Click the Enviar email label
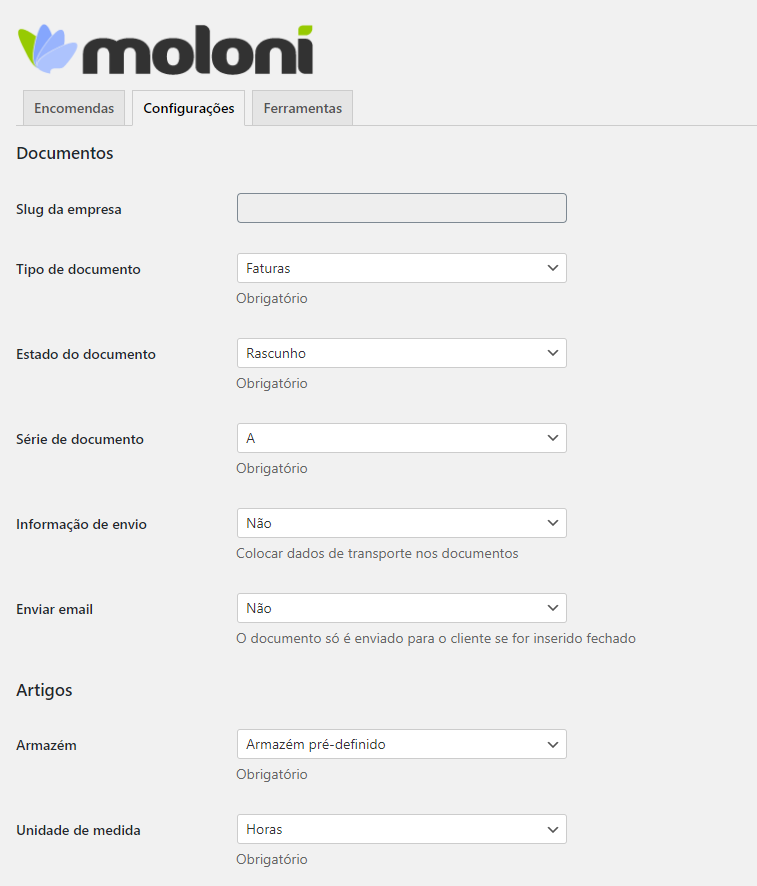The height and width of the screenshot is (886, 757). pos(54,609)
